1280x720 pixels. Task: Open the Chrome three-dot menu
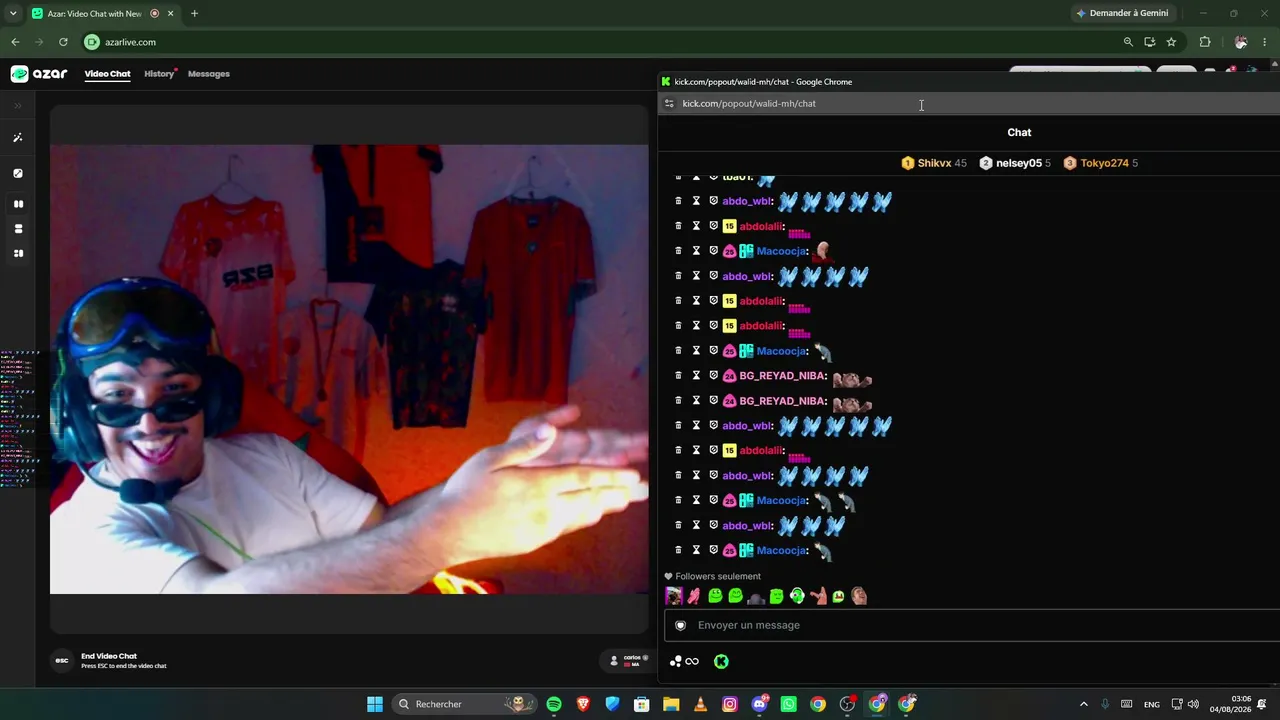[1265, 42]
